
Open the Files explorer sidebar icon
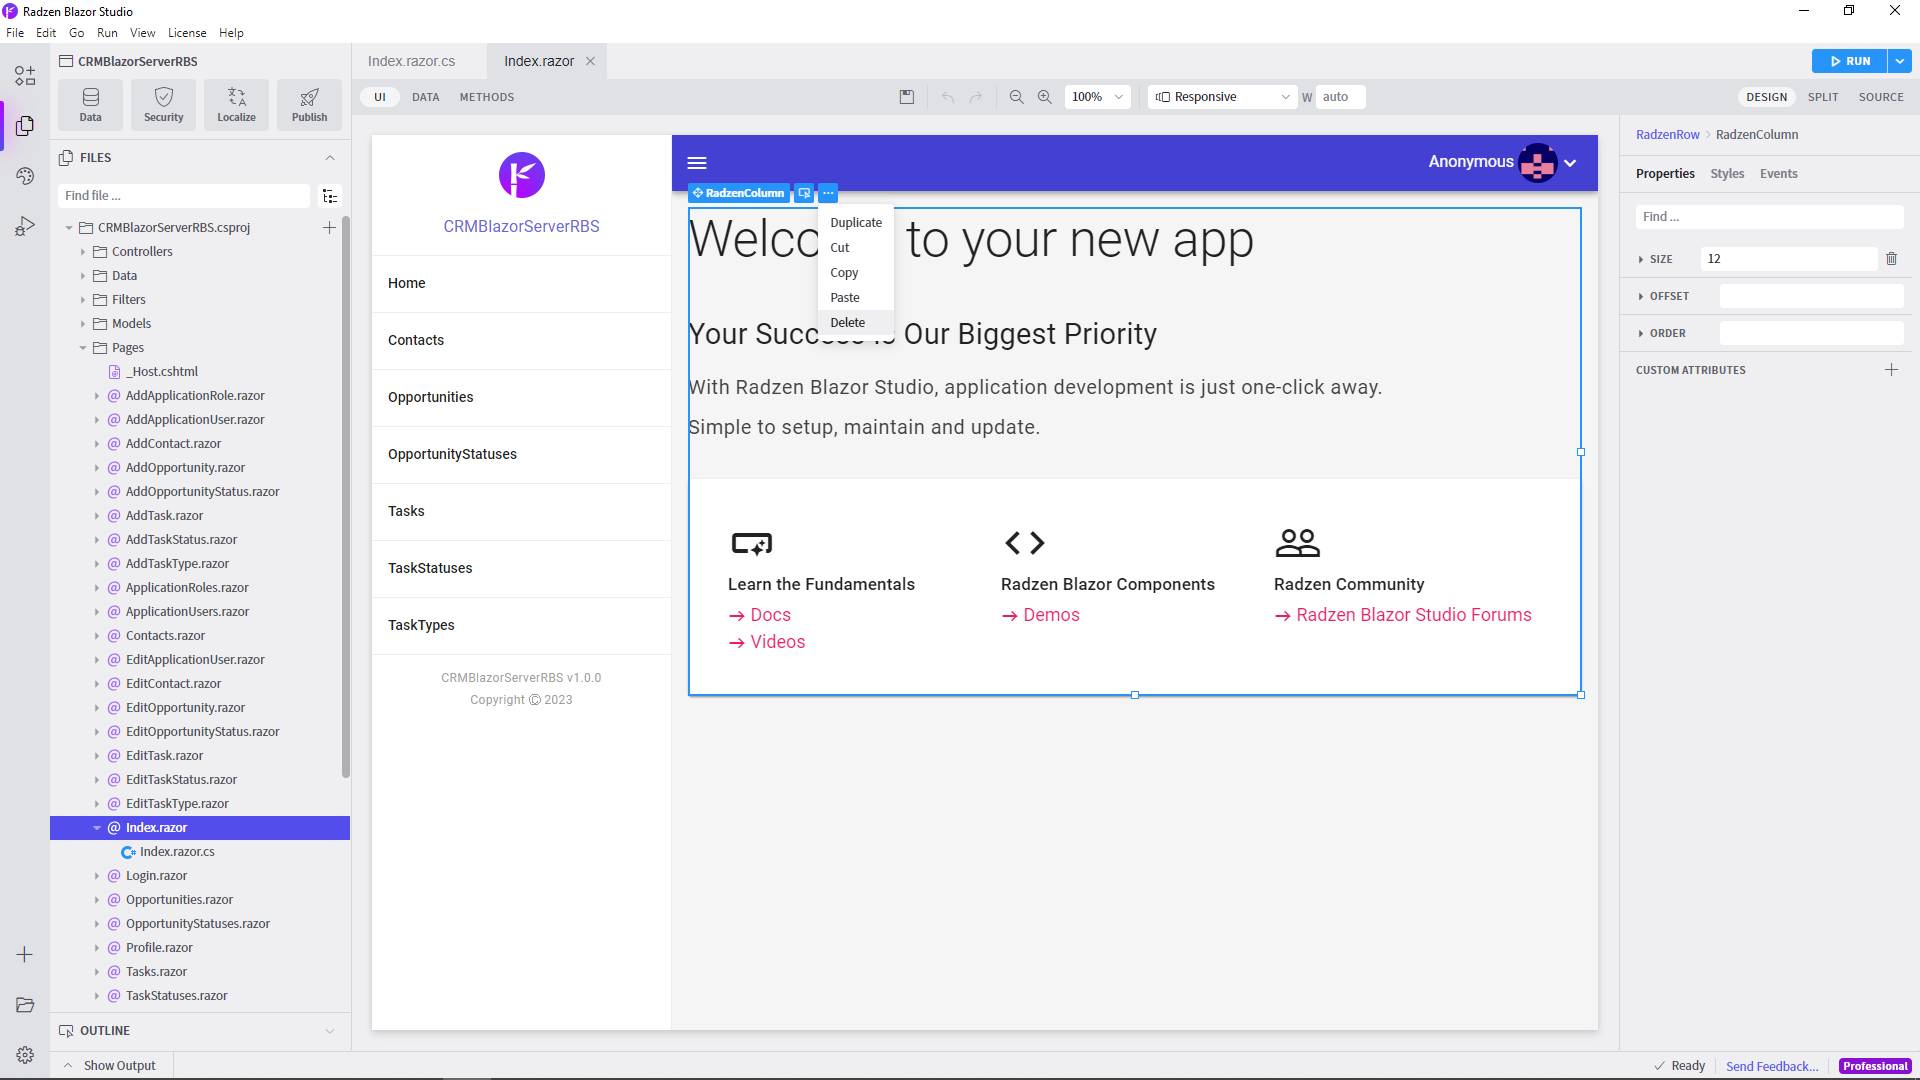point(25,126)
